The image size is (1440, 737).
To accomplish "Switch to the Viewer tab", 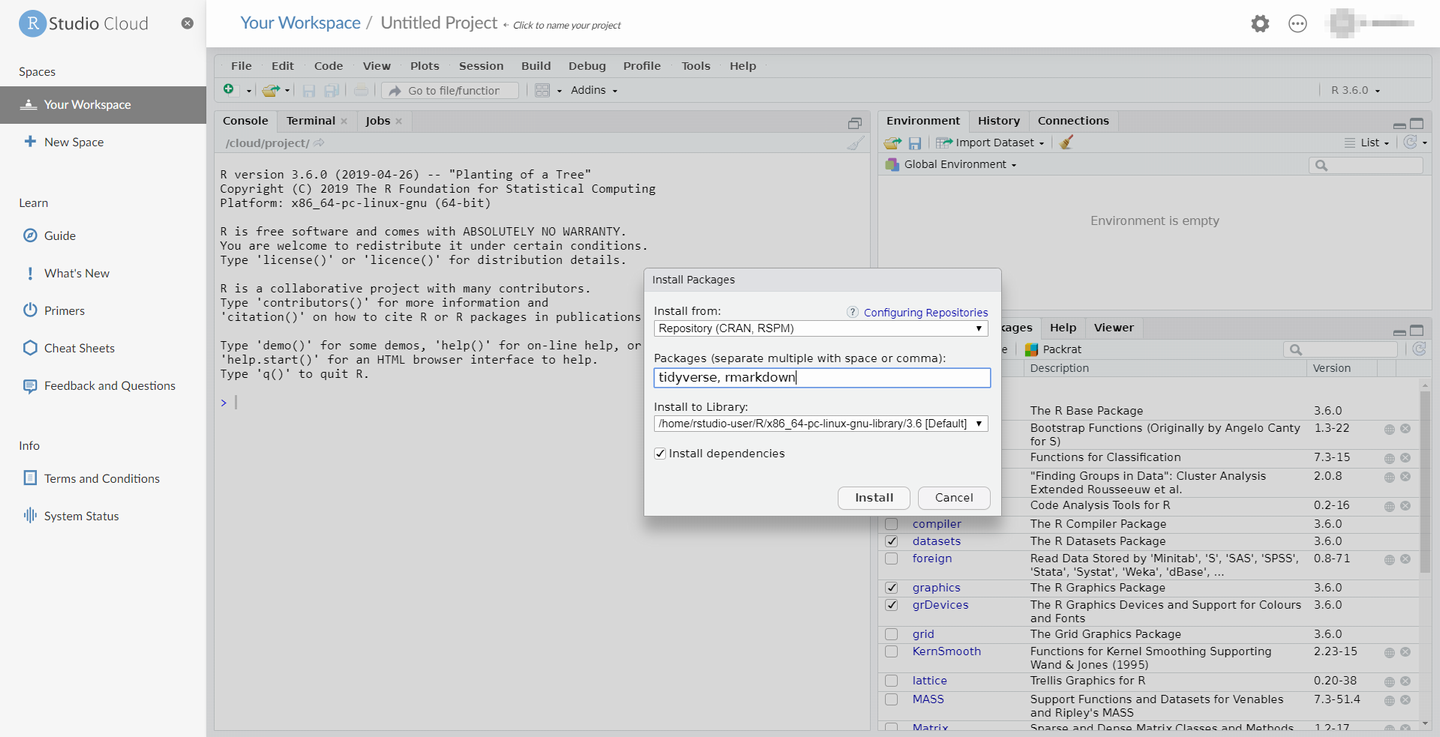I will 1114,328.
